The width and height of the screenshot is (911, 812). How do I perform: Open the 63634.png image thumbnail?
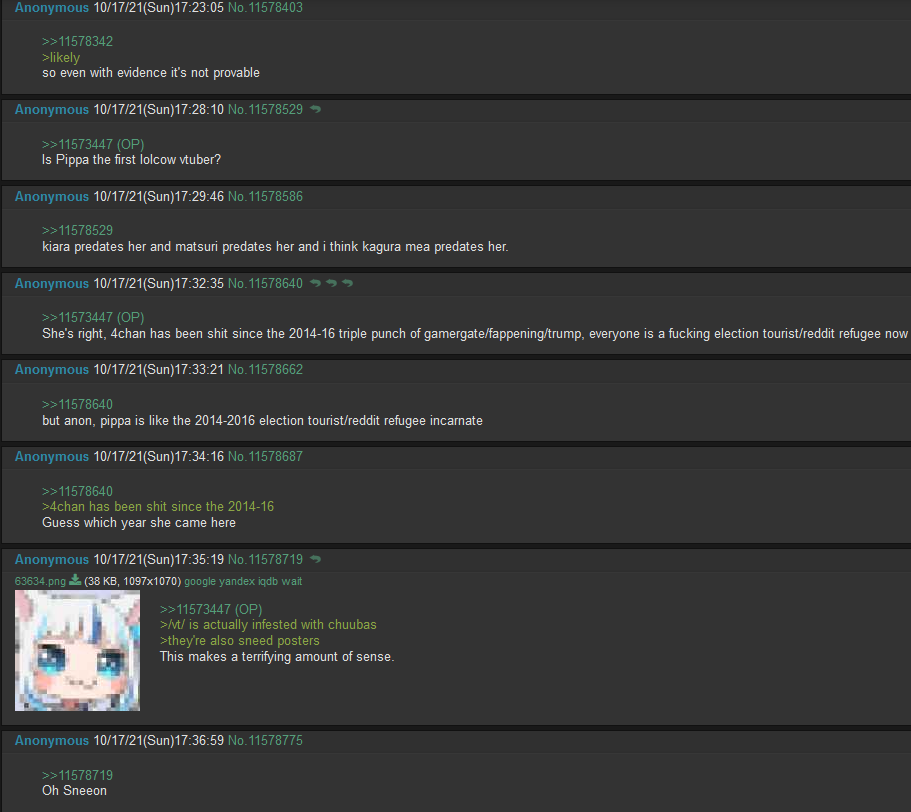click(77, 651)
